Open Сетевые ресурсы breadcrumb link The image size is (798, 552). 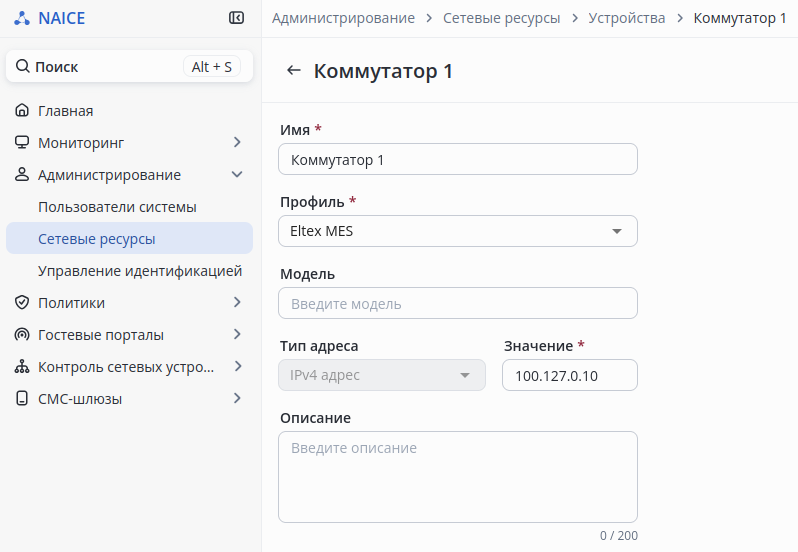pos(502,18)
